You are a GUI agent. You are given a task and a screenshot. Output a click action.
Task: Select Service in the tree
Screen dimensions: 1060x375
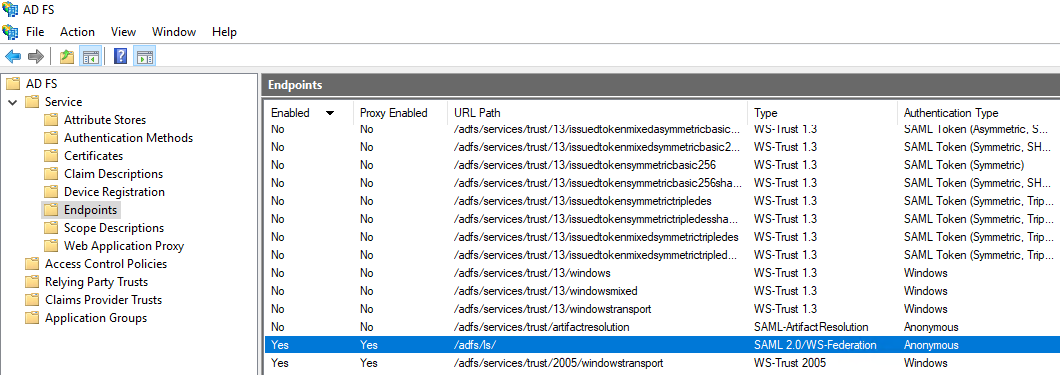(64, 102)
